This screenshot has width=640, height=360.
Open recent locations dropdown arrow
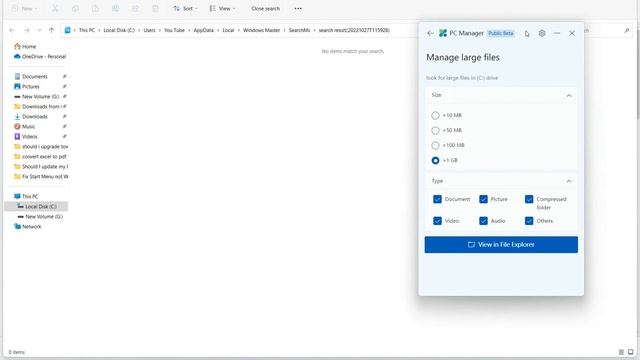39,30
